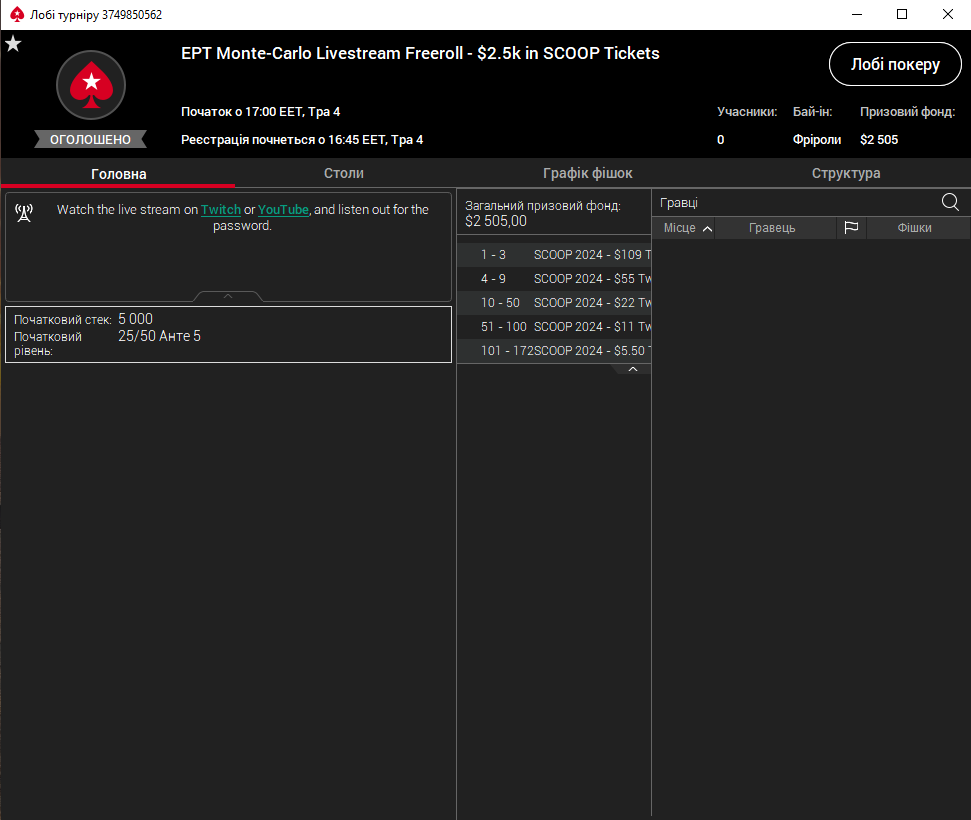Screen dimensions: 971x820
Task: Click total prize pool $2 505,00
Action: (495, 221)
